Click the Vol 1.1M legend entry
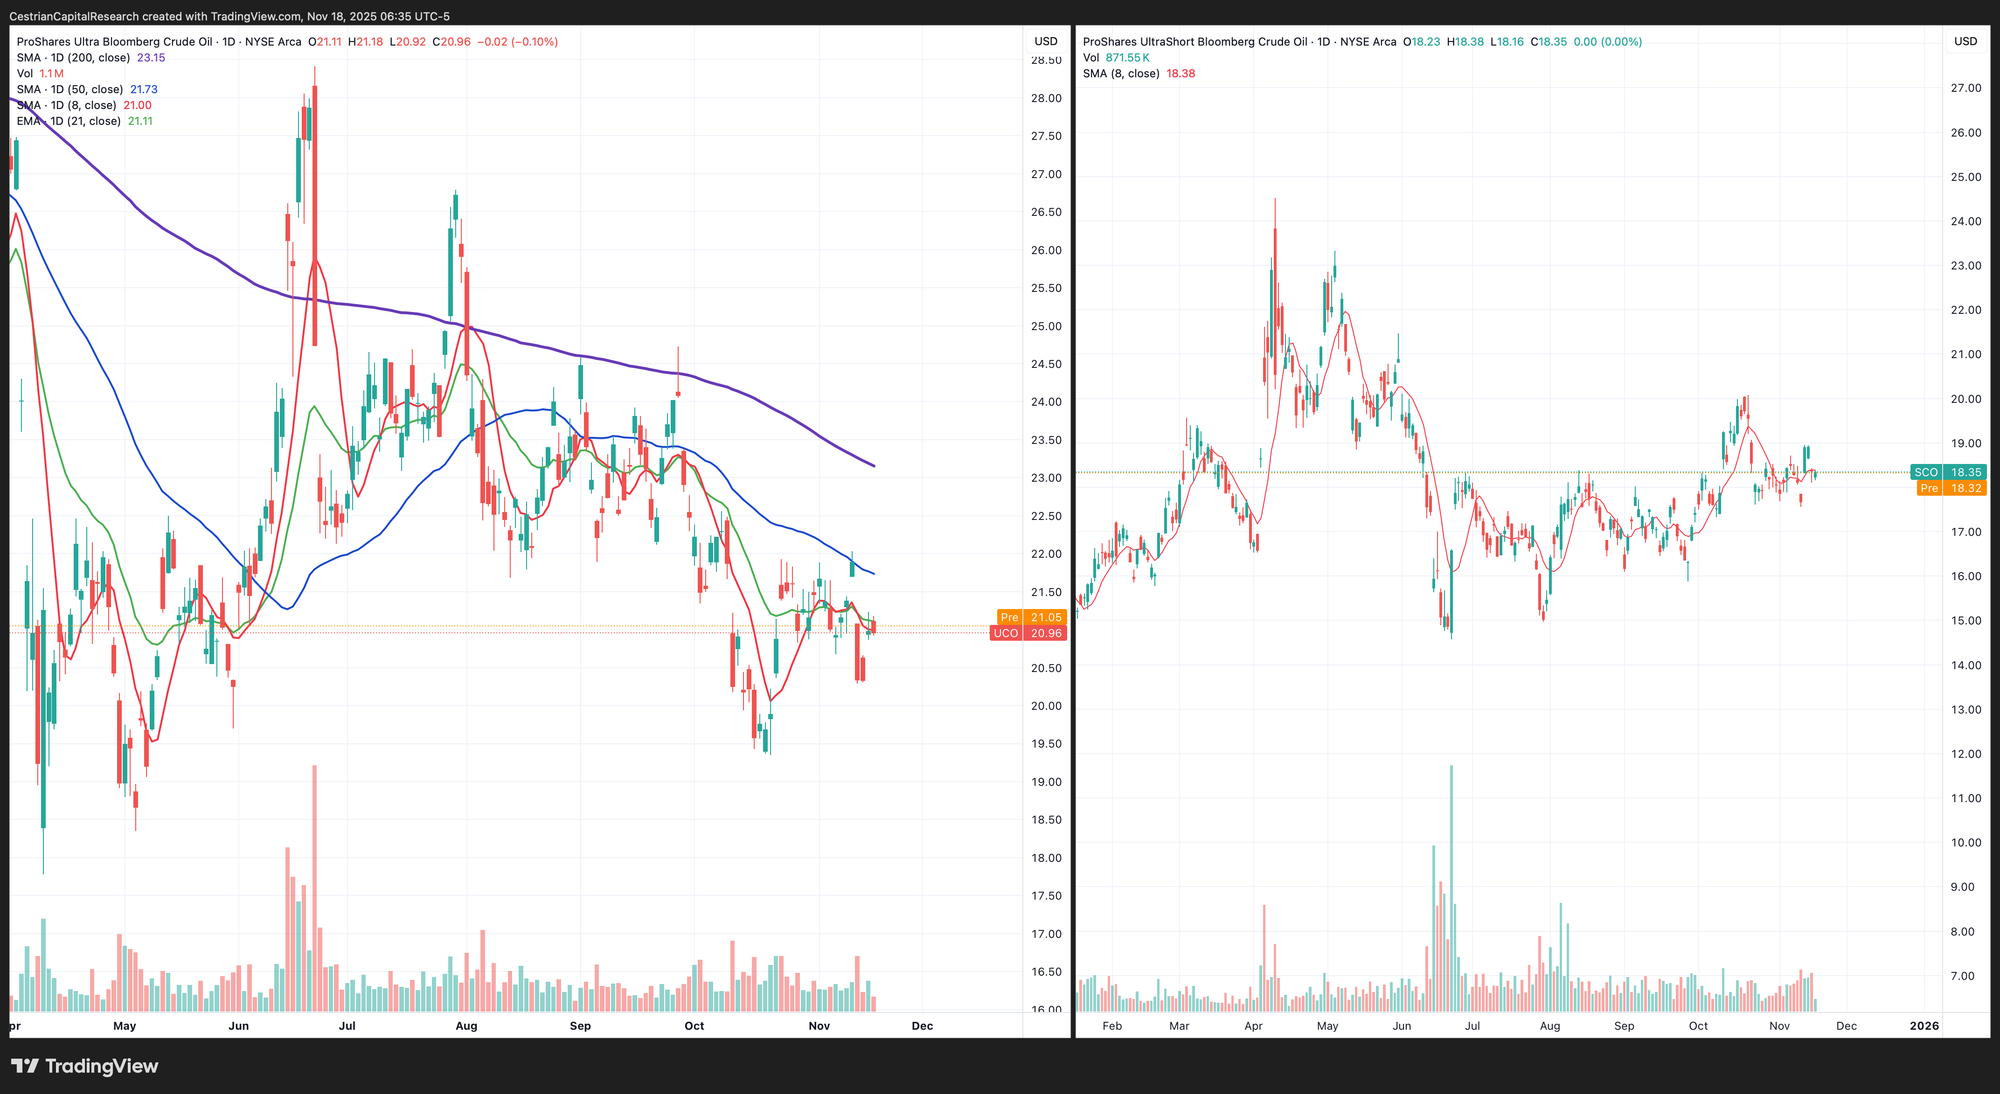Image resolution: width=2000 pixels, height=1094 pixels. 40,74
